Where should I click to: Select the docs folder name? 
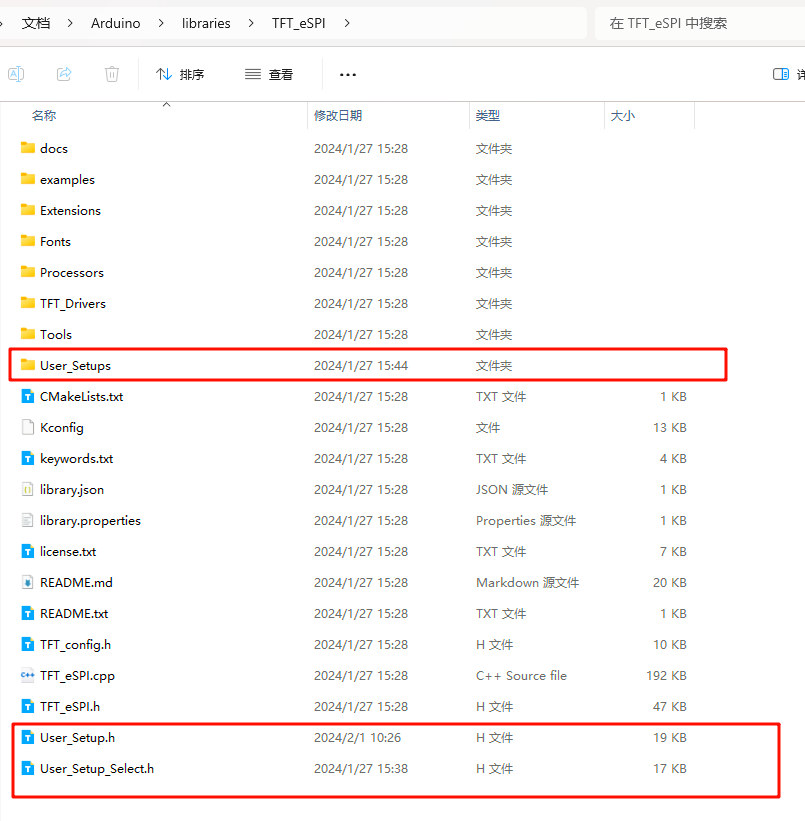click(x=54, y=148)
